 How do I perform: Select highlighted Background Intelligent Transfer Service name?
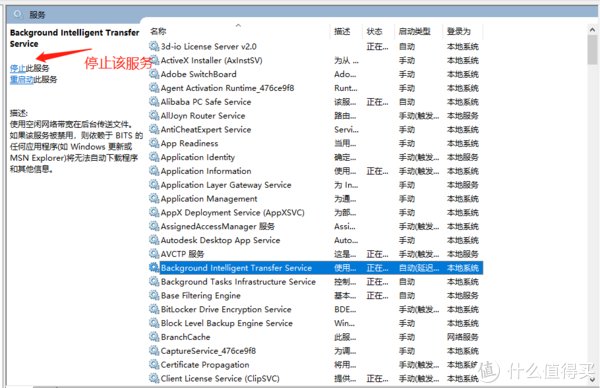point(236,267)
